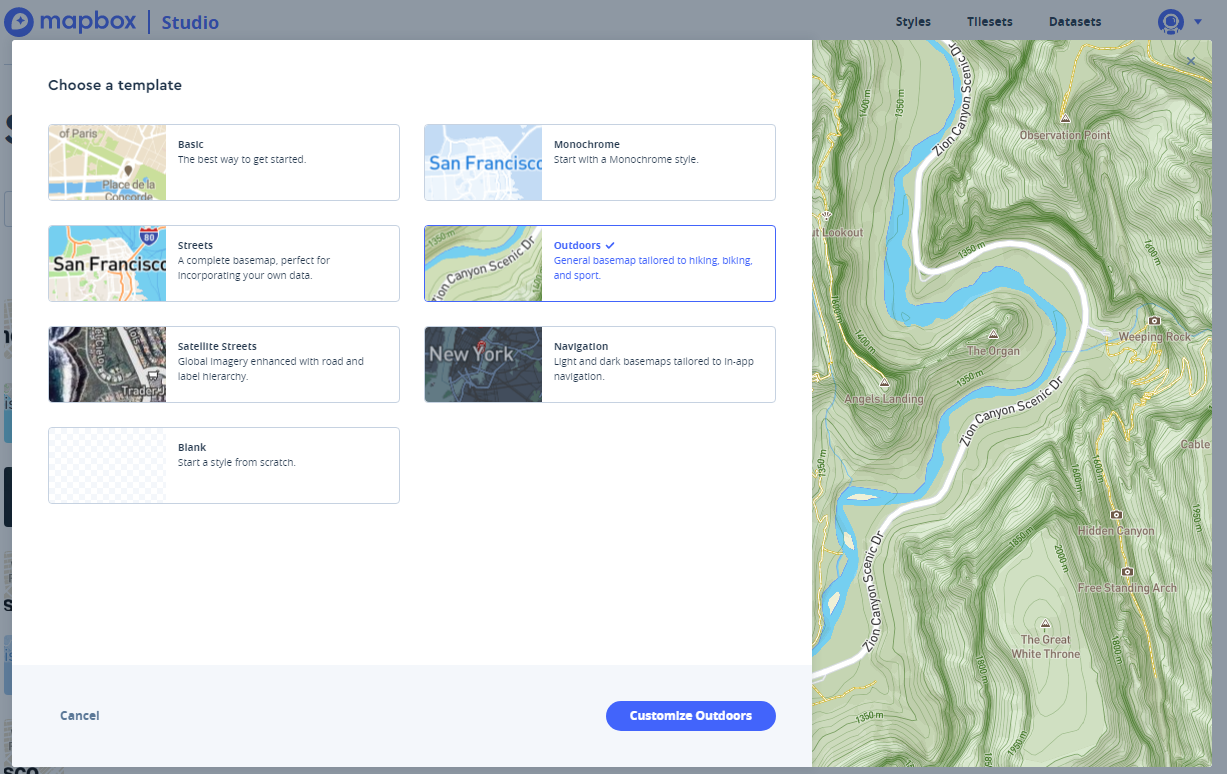Click the Blank checkered thumbnail
The height and width of the screenshot is (774, 1227).
tap(107, 465)
